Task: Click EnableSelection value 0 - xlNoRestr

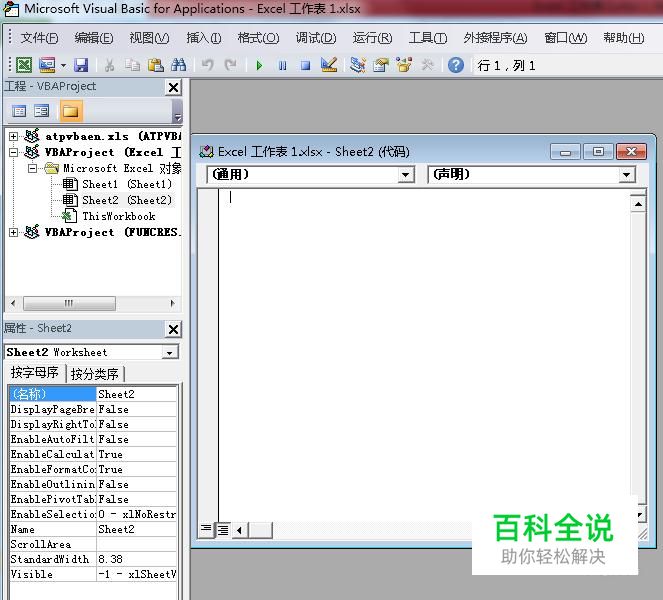Action: pos(137,514)
